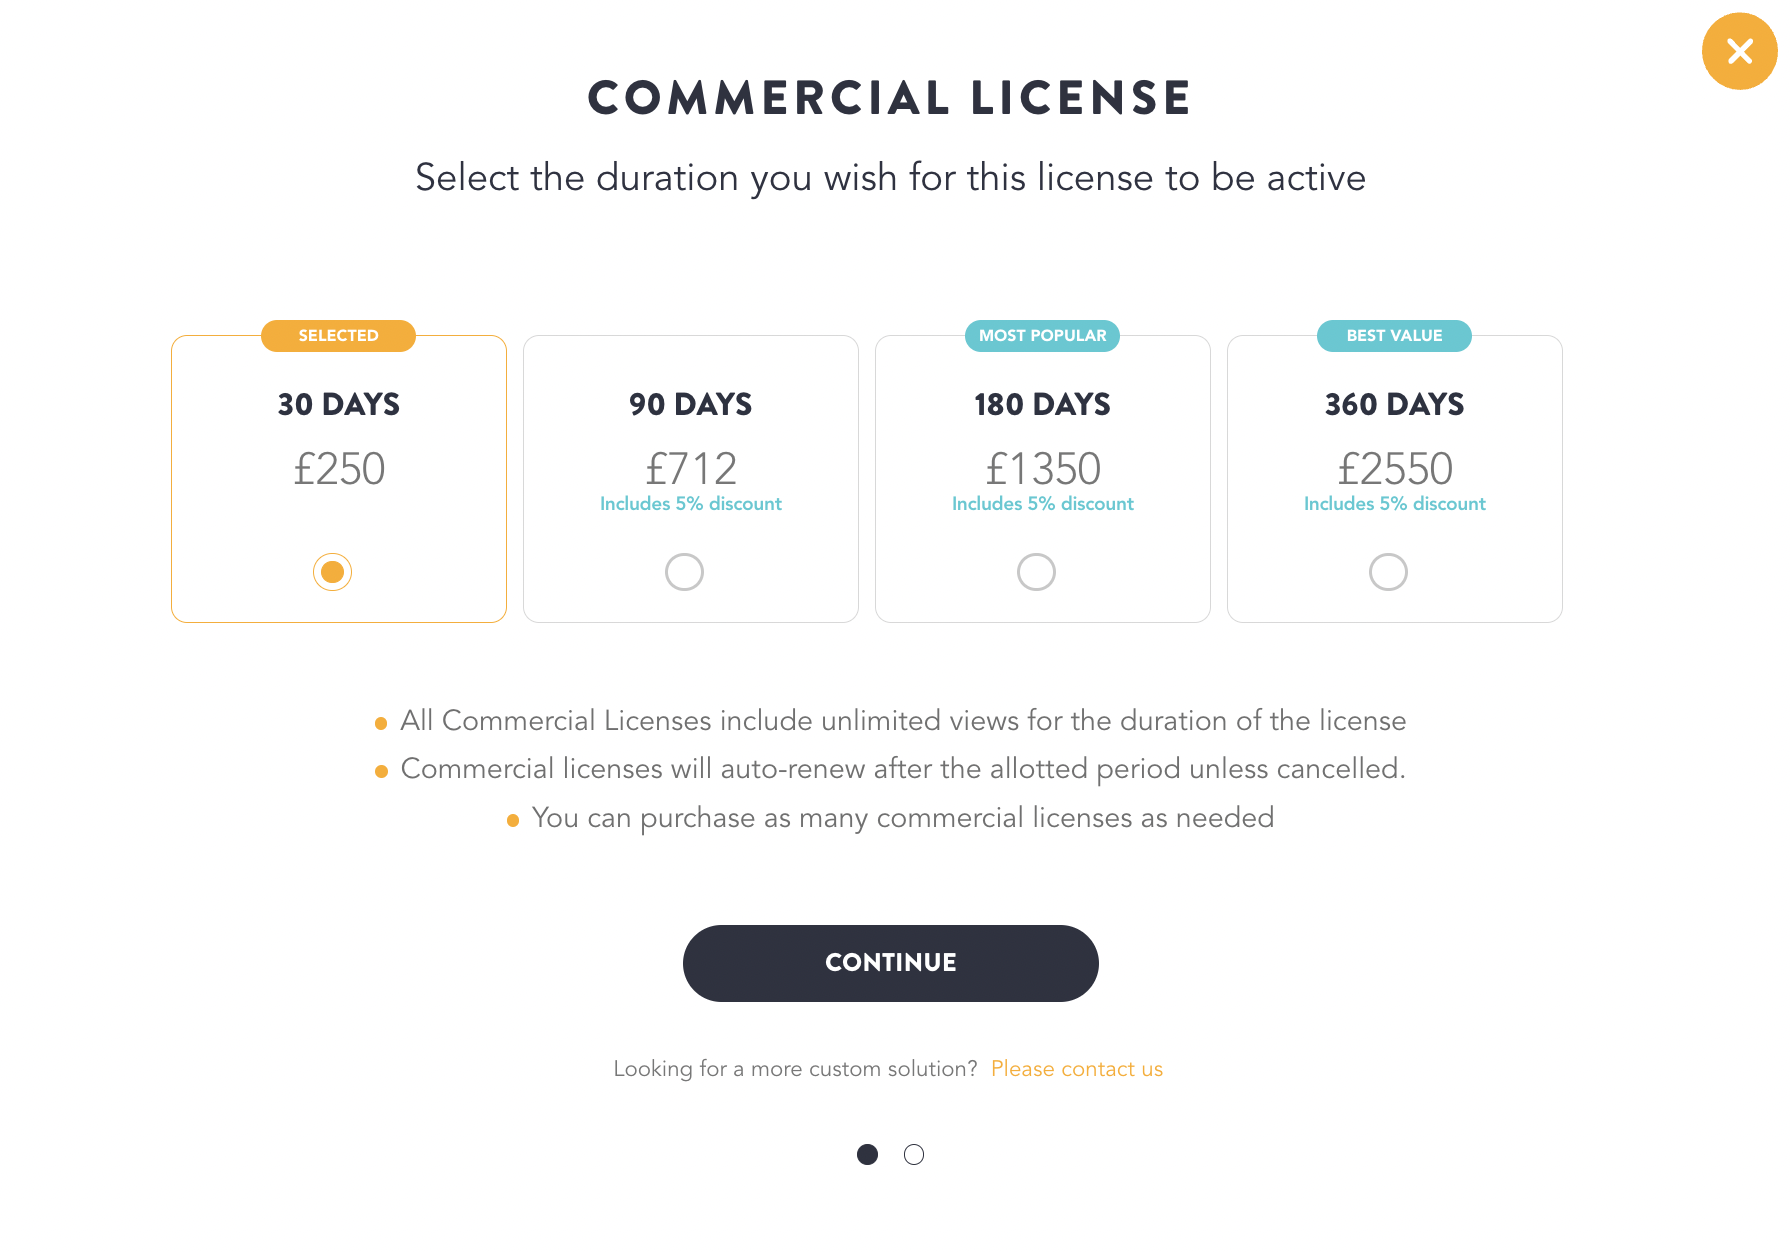The image size is (1790, 1252).
Task: Click the Best Value badge
Action: [x=1394, y=336]
